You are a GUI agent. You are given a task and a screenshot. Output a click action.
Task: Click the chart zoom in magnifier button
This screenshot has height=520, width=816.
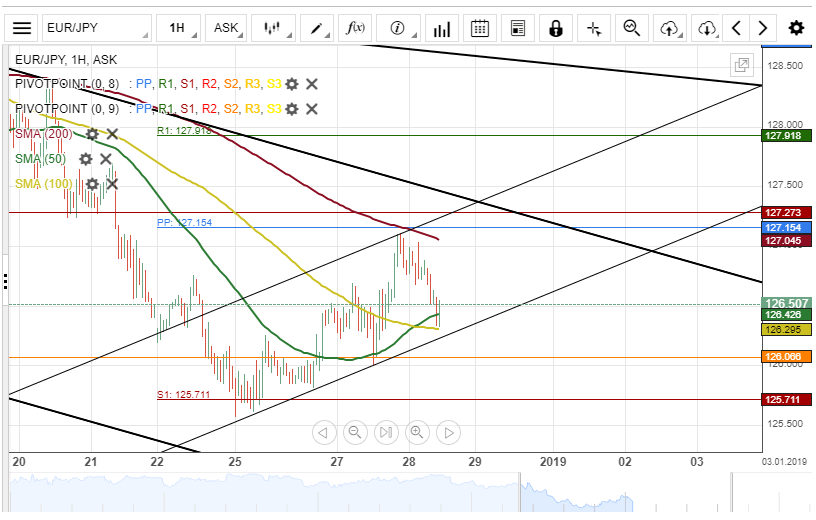tap(417, 433)
